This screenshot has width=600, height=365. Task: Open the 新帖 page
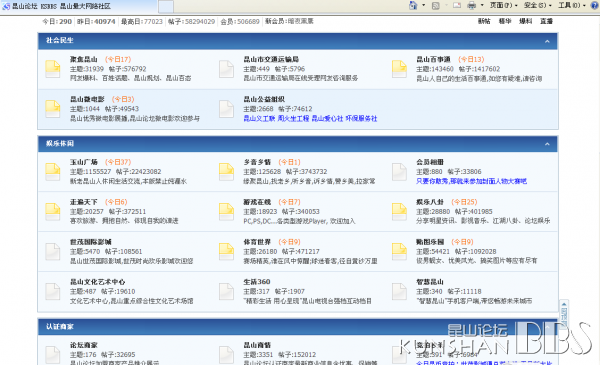(x=484, y=21)
